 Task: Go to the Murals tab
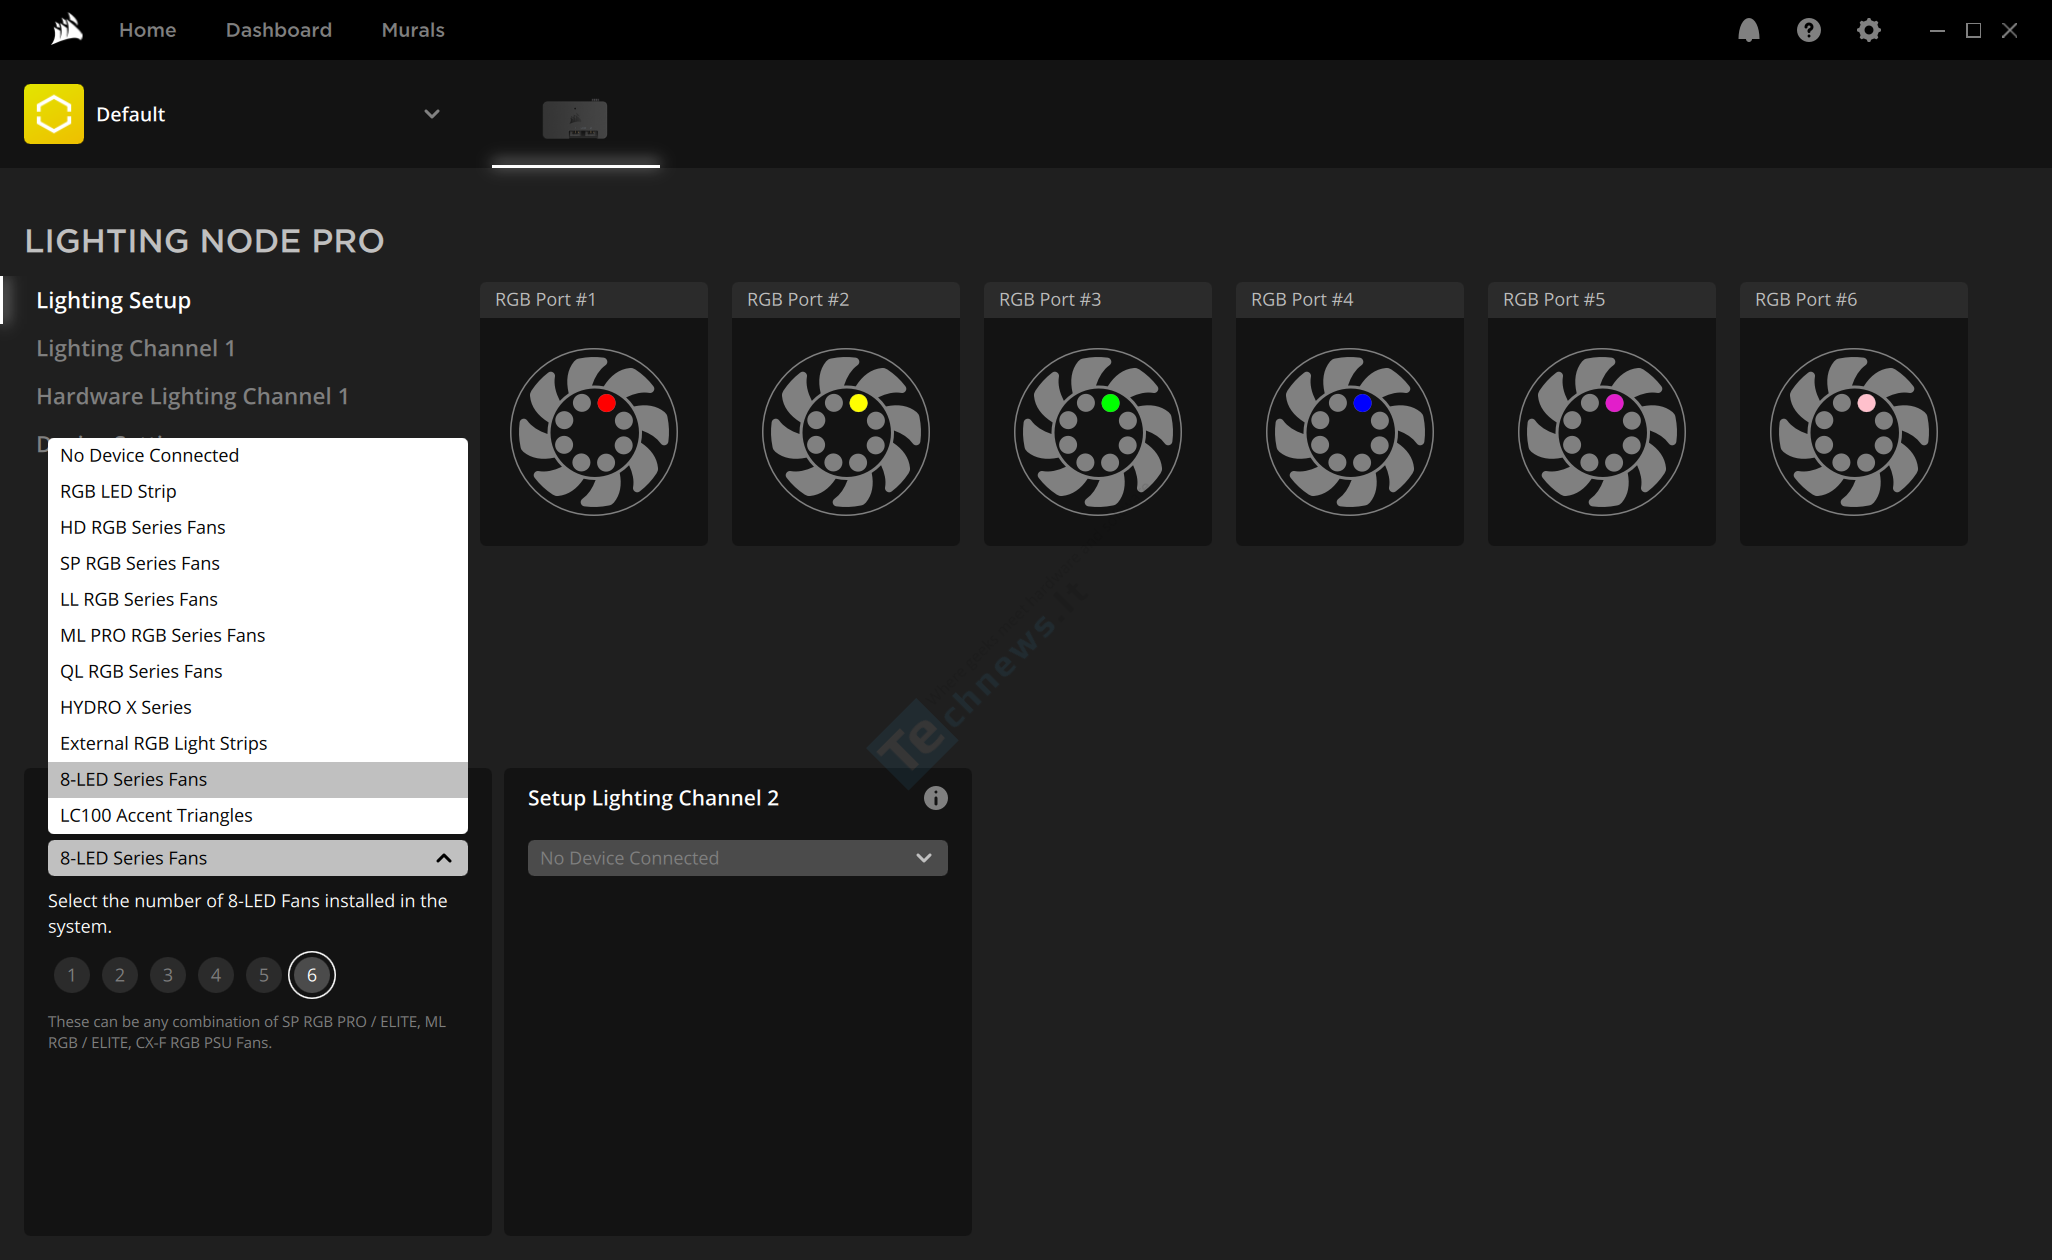pyautogui.click(x=413, y=30)
